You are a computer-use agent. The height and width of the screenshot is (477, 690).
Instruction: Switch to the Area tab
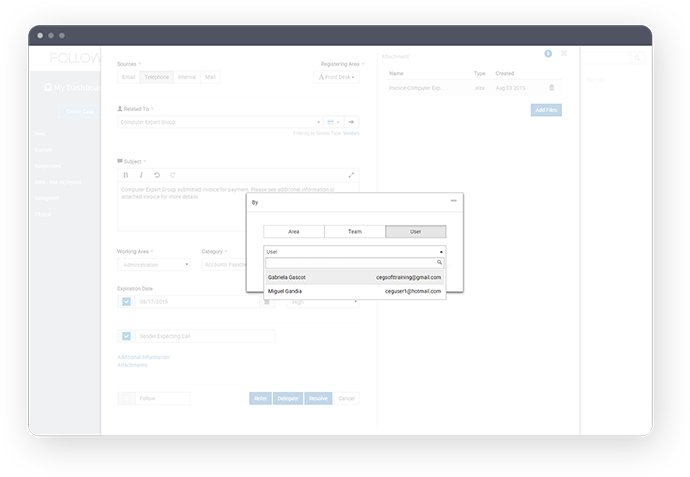(x=294, y=231)
